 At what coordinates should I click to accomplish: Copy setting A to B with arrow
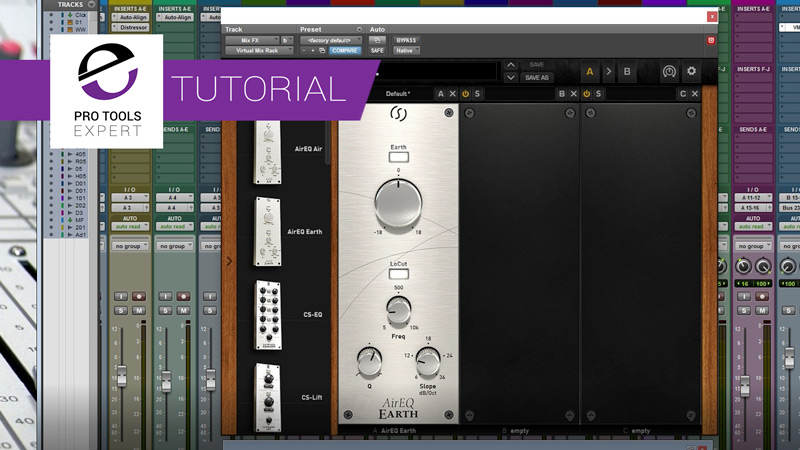[608, 72]
